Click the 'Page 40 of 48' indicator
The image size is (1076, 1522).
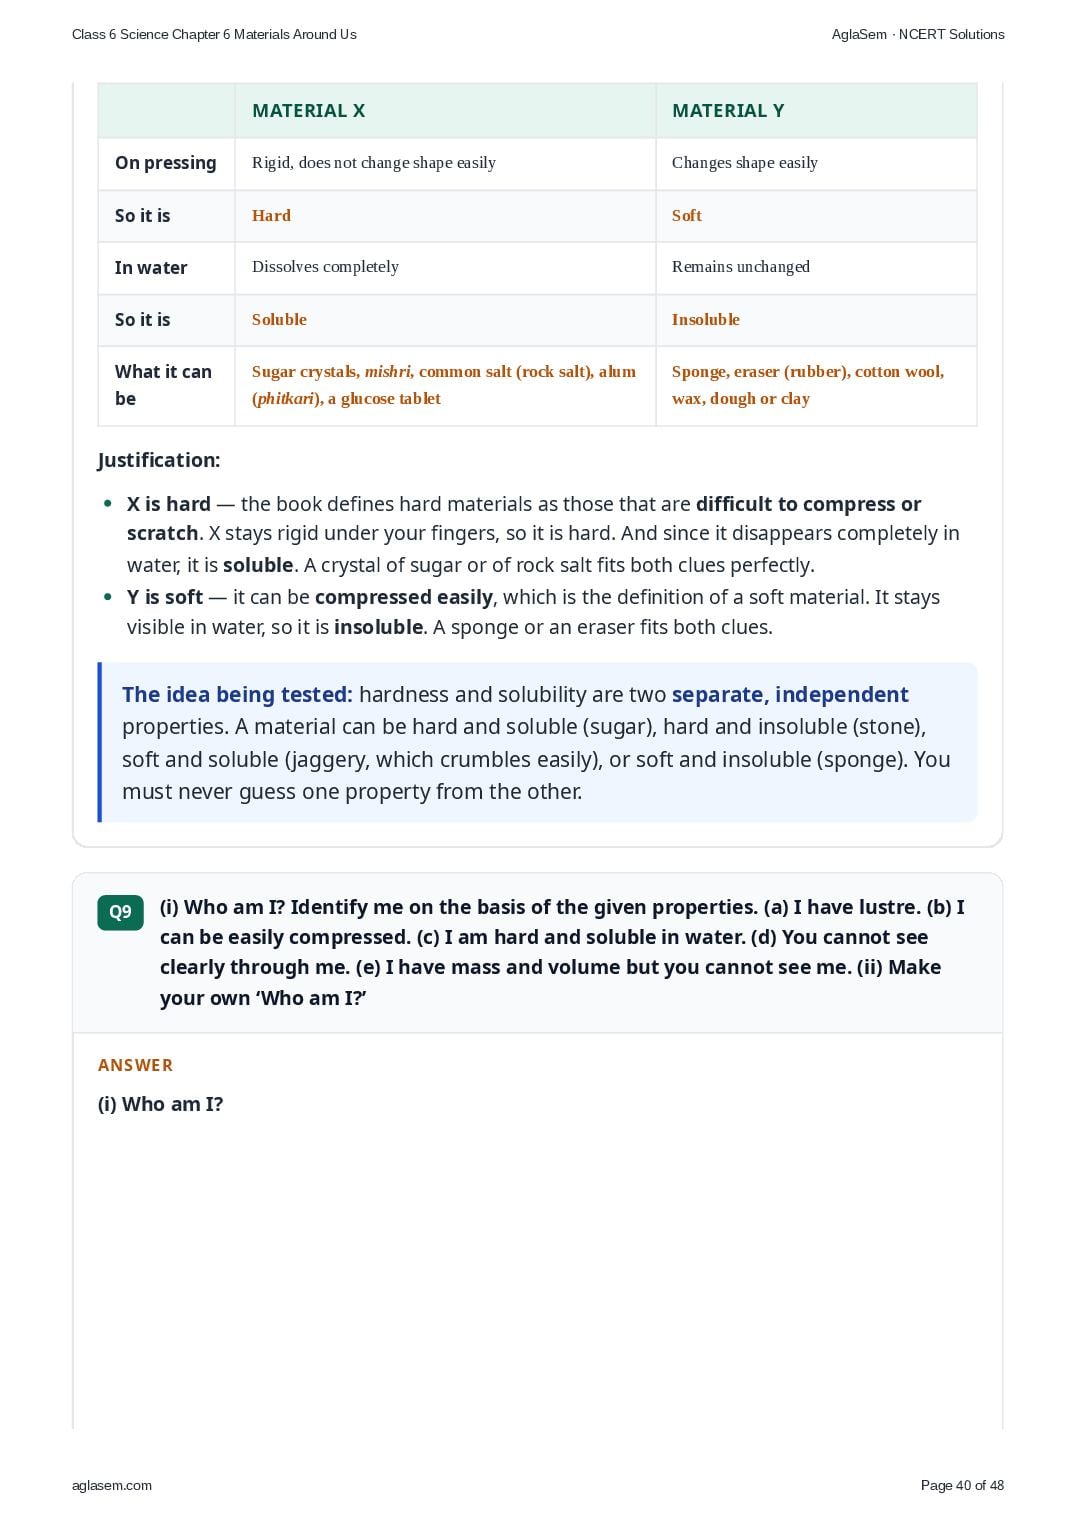[x=962, y=1485]
